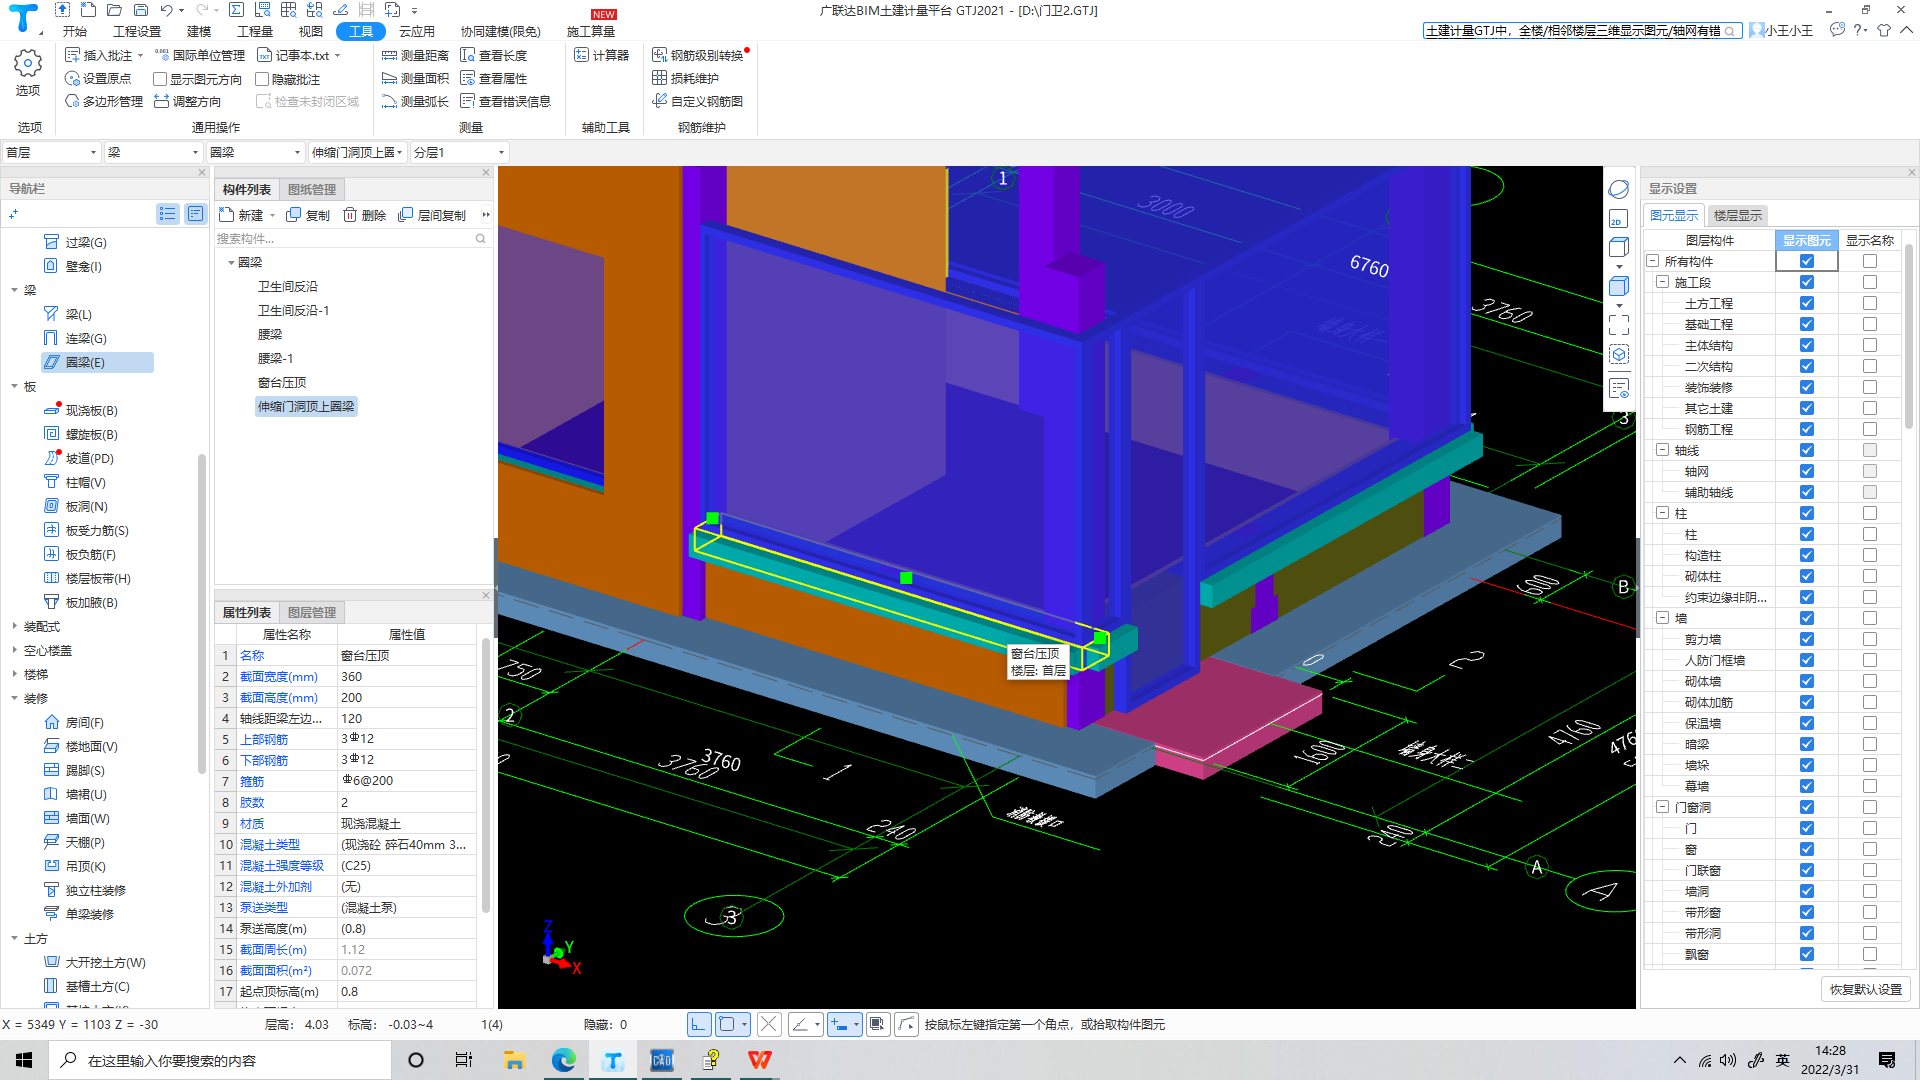Open the 首层 floor dropdown
Image resolution: width=1920 pixels, height=1080 pixels.
click(51, 152)
